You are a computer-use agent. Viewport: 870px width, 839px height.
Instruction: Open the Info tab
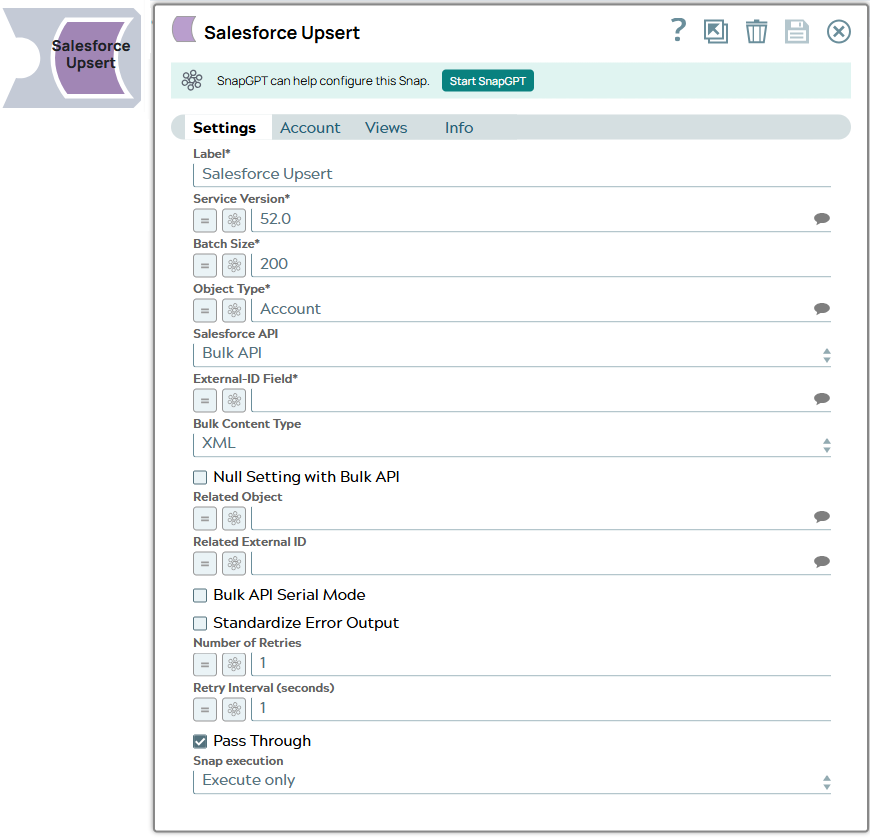(459, 128)
